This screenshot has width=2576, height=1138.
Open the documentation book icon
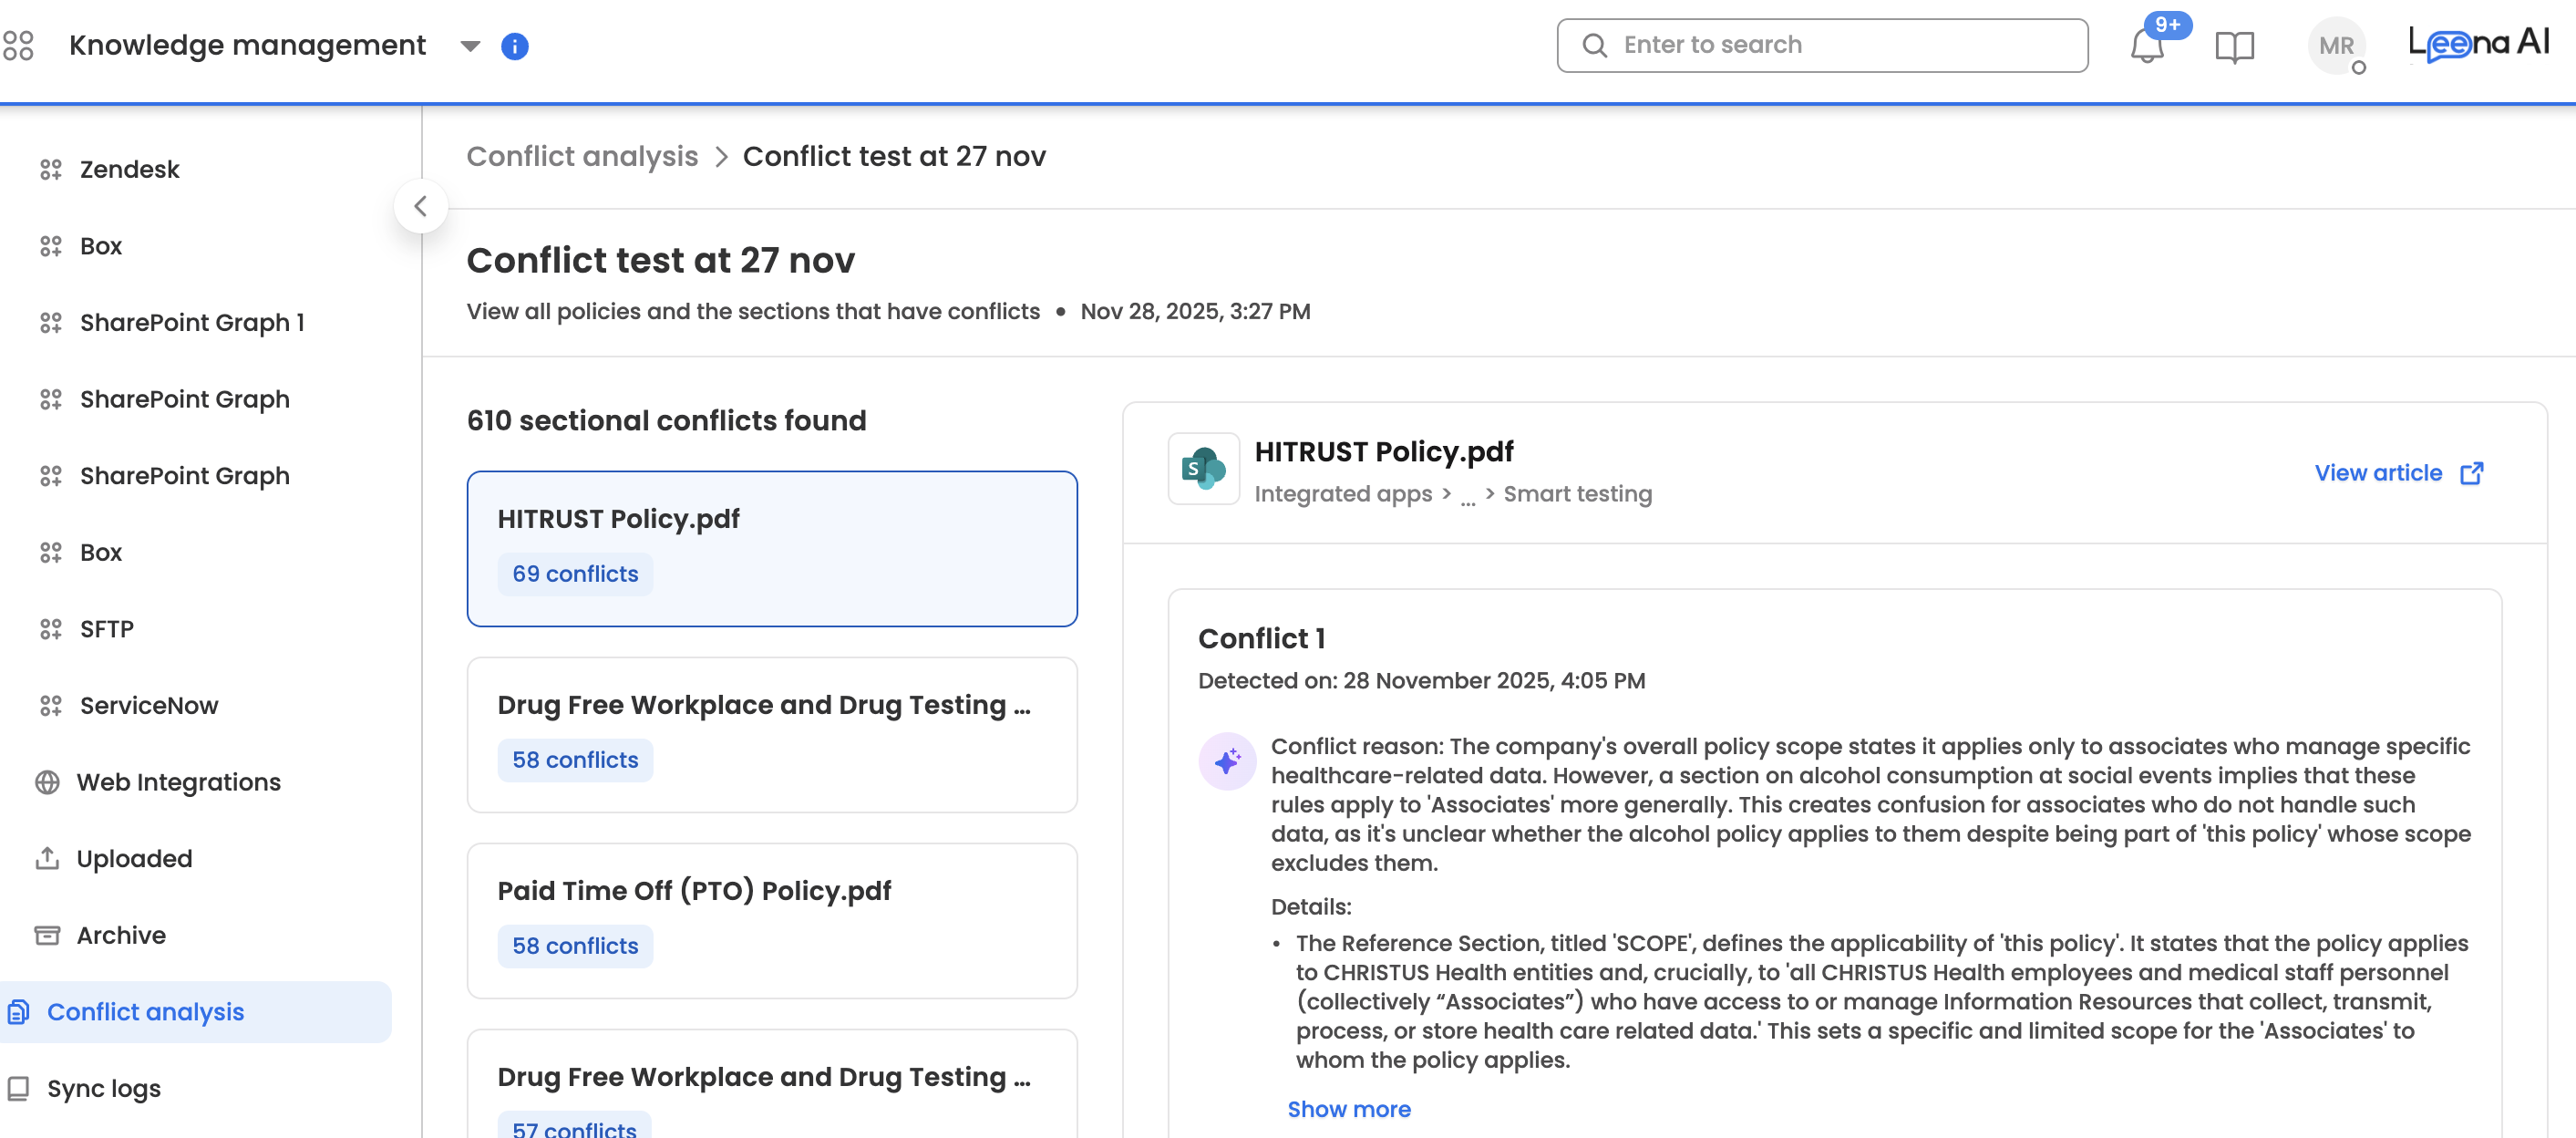click(2234, 47)
